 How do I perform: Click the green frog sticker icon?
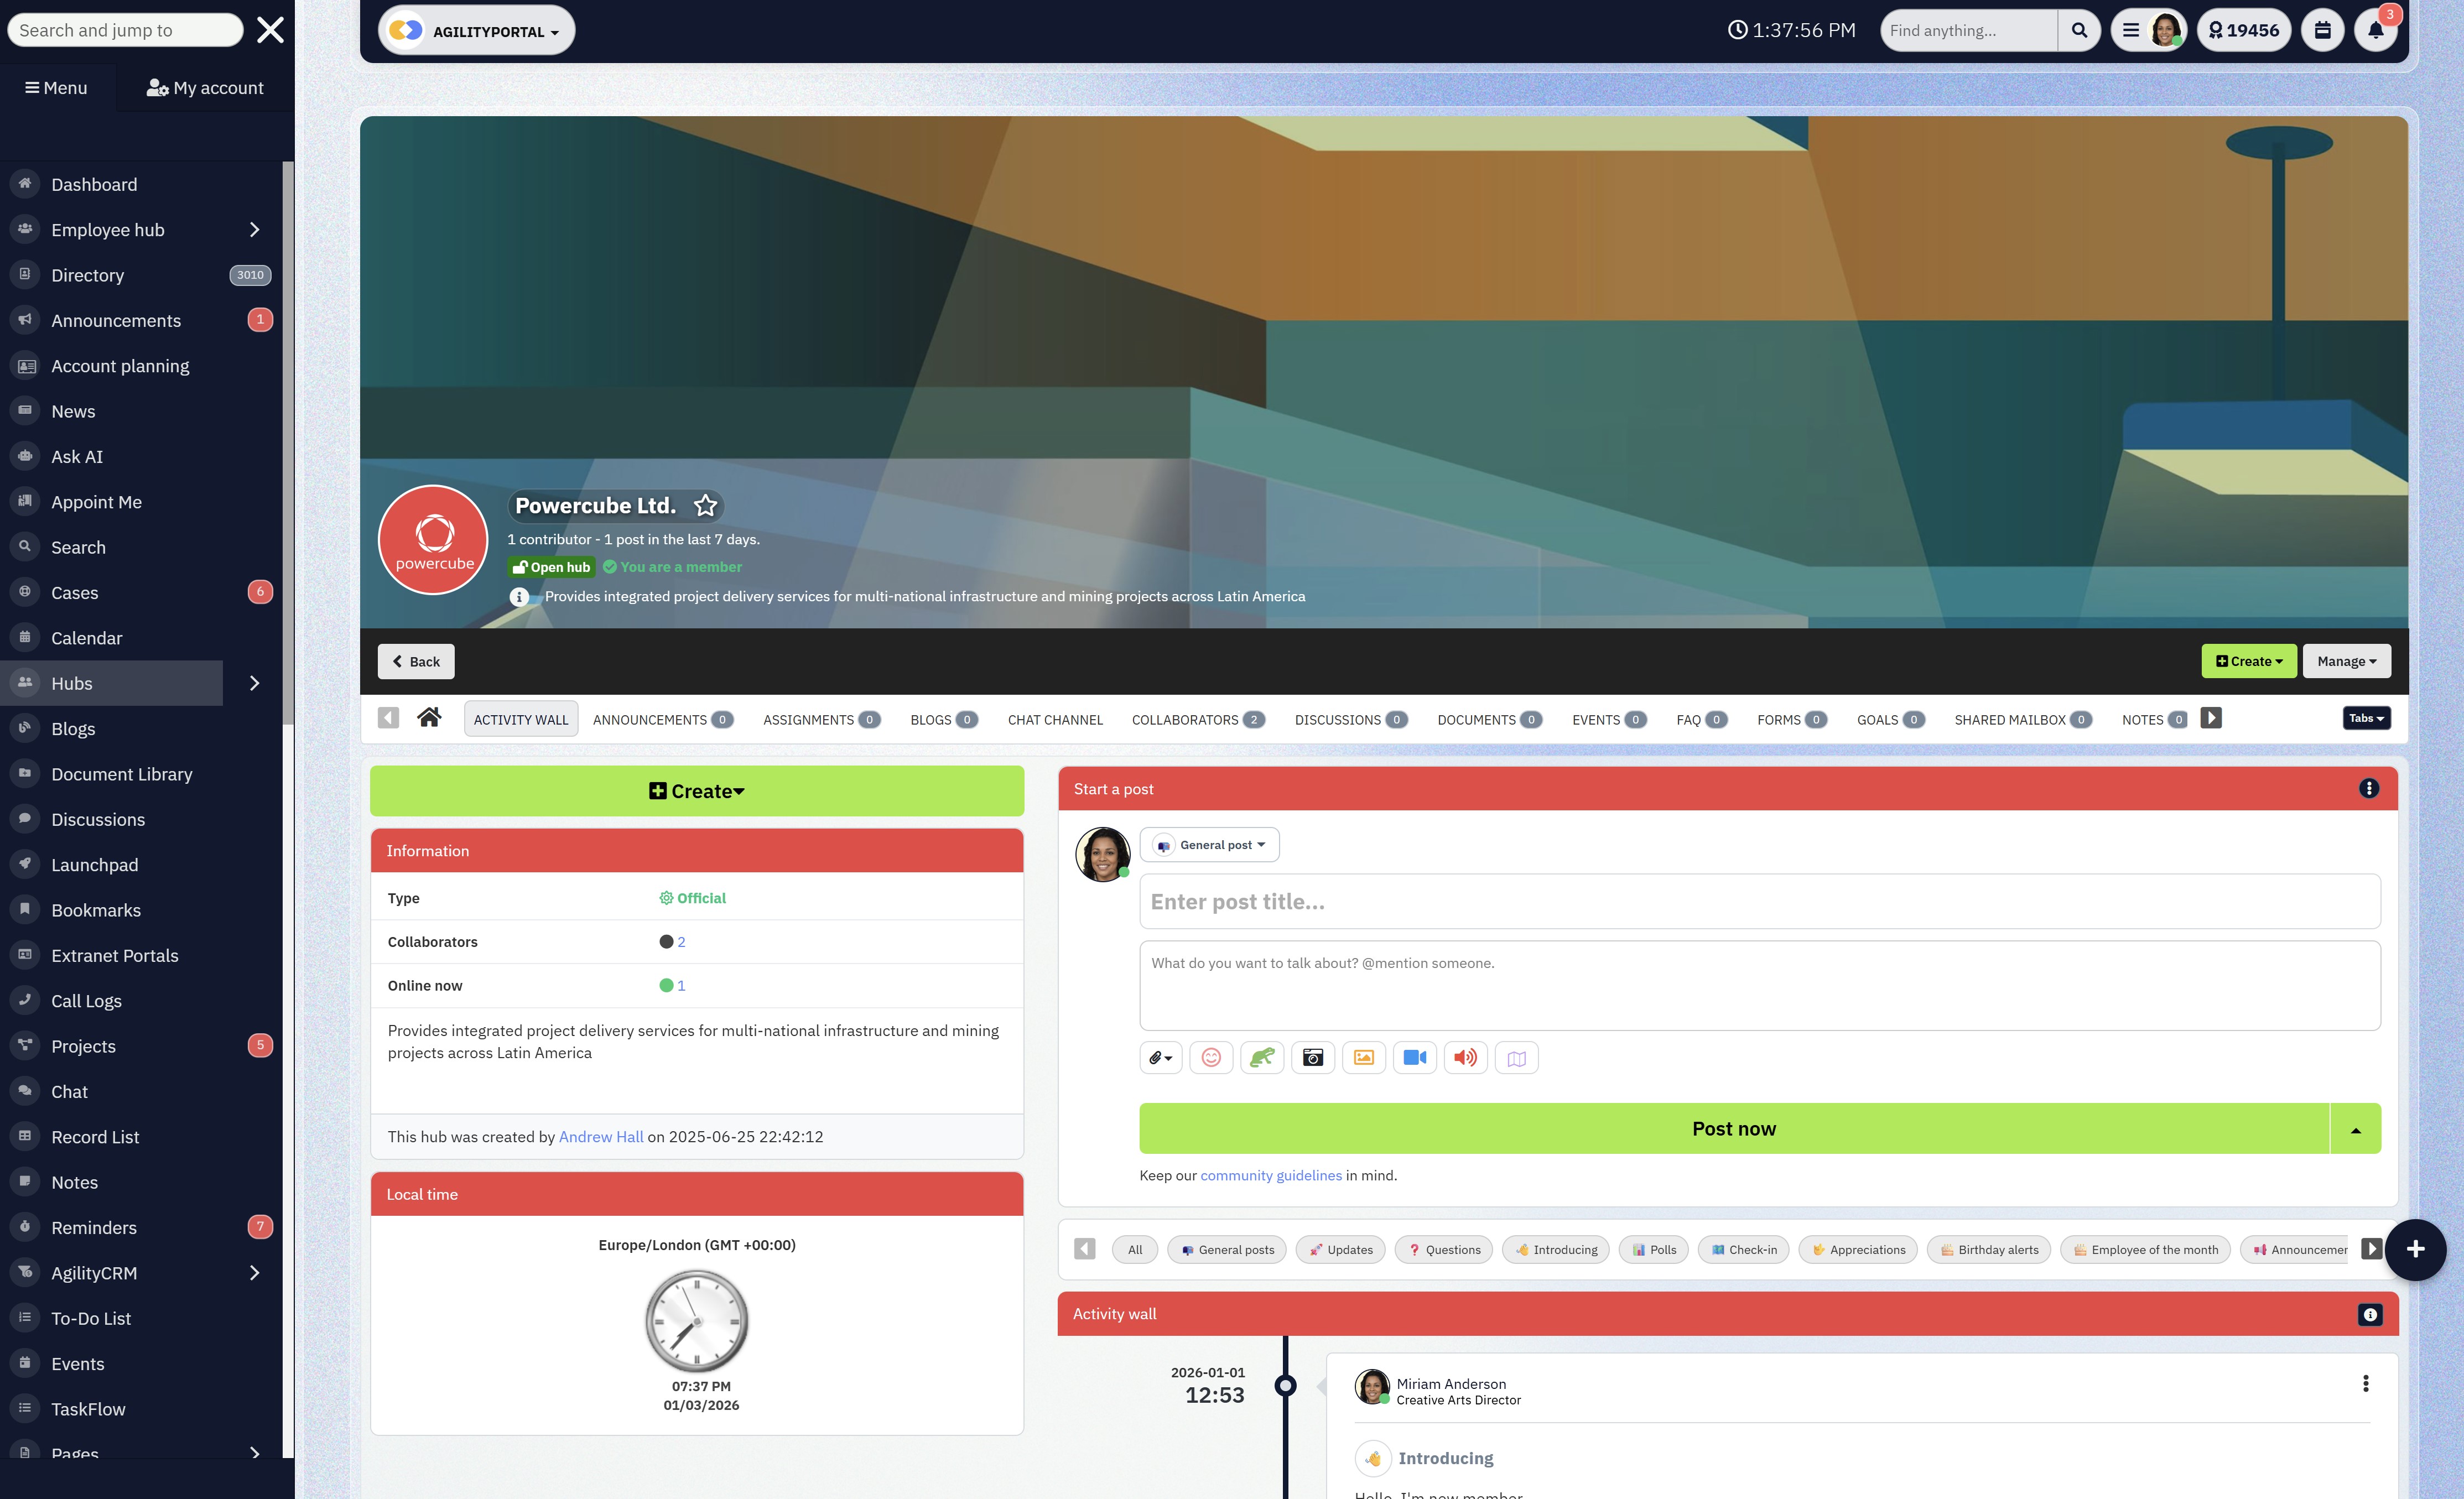point(1261,1057)
